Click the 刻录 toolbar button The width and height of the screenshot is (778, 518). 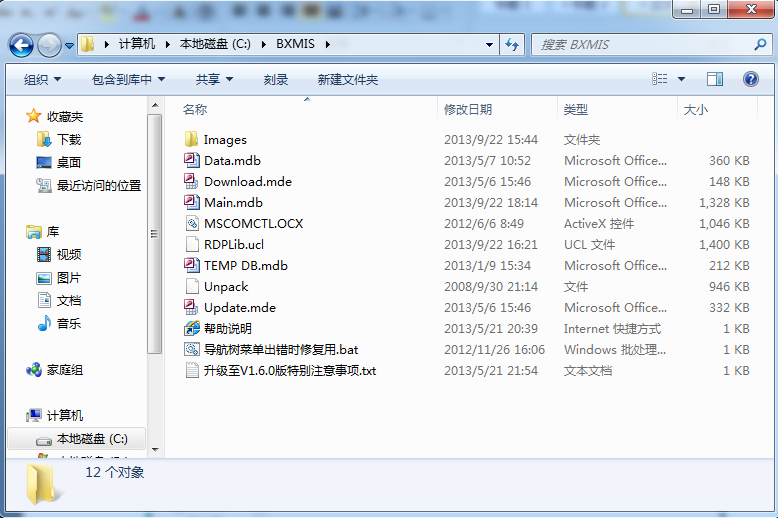click(x=276, y=79)
